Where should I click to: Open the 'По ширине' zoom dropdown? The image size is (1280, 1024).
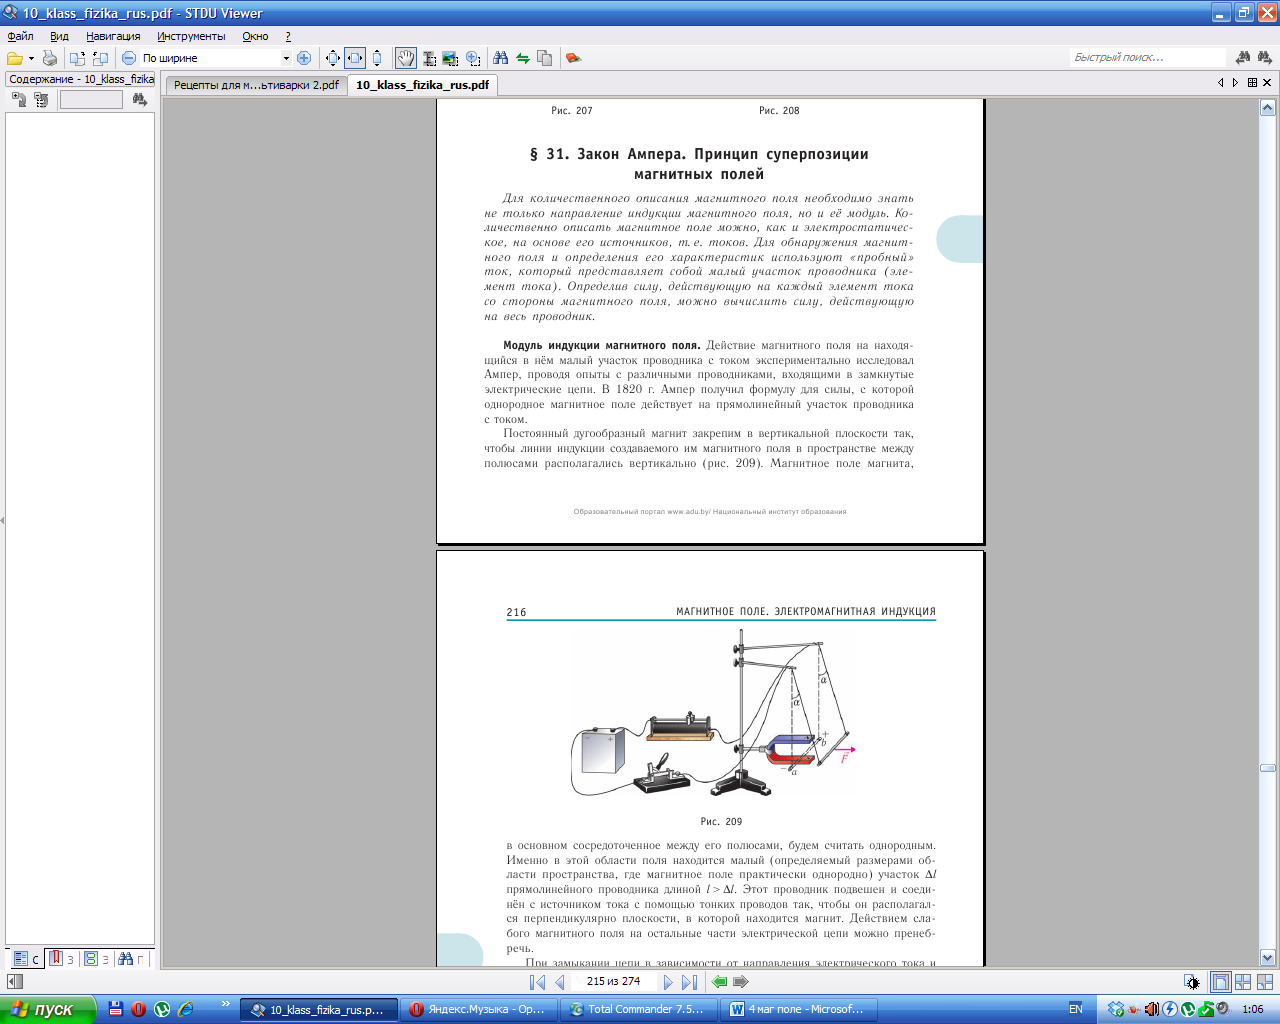click(x=286, y=58)
